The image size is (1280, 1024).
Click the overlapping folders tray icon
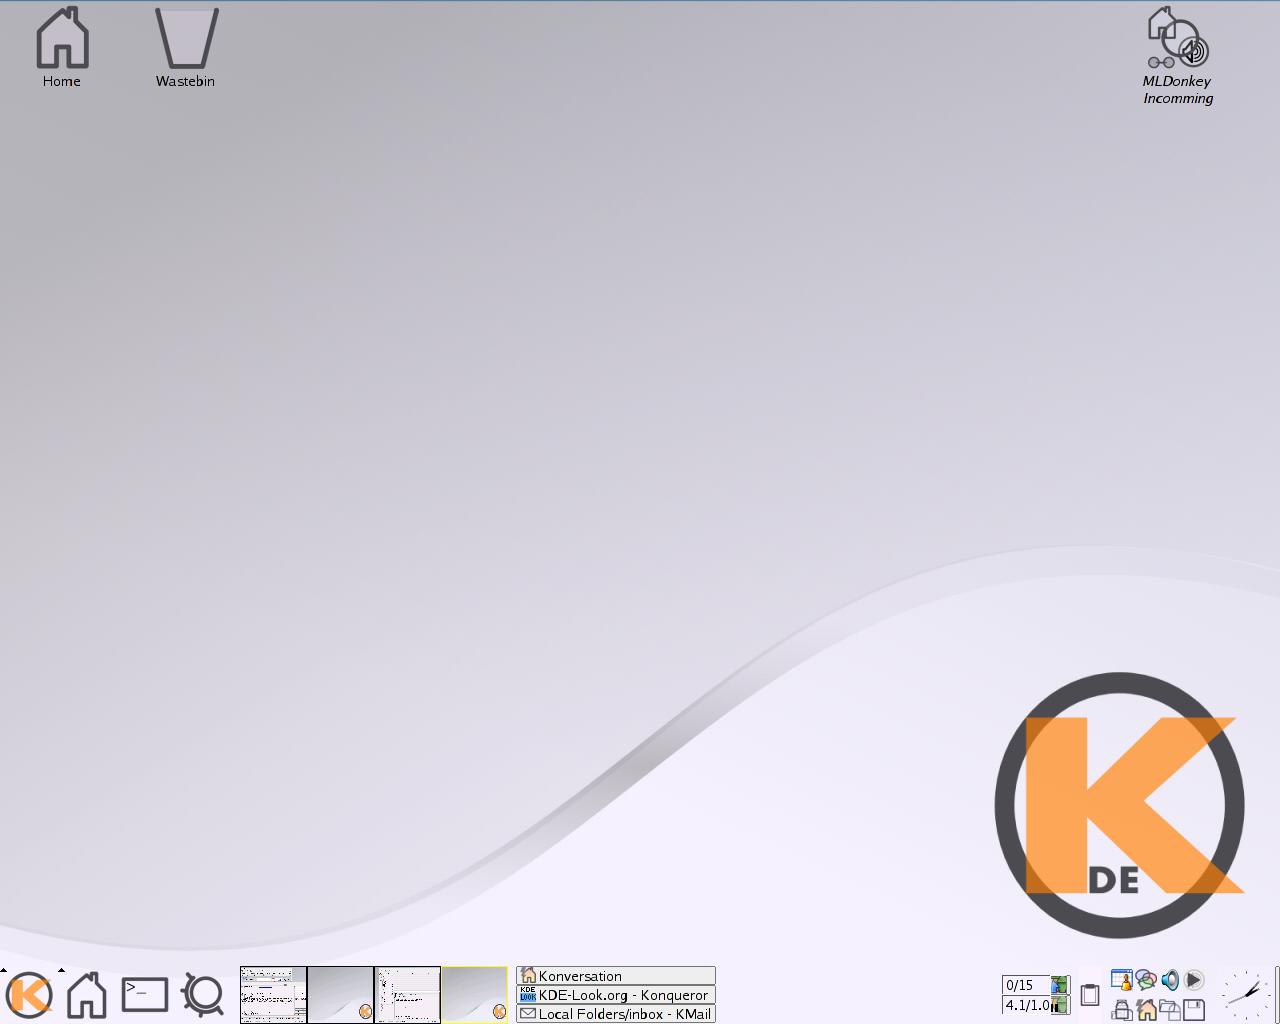(x=1170, y=1009)
